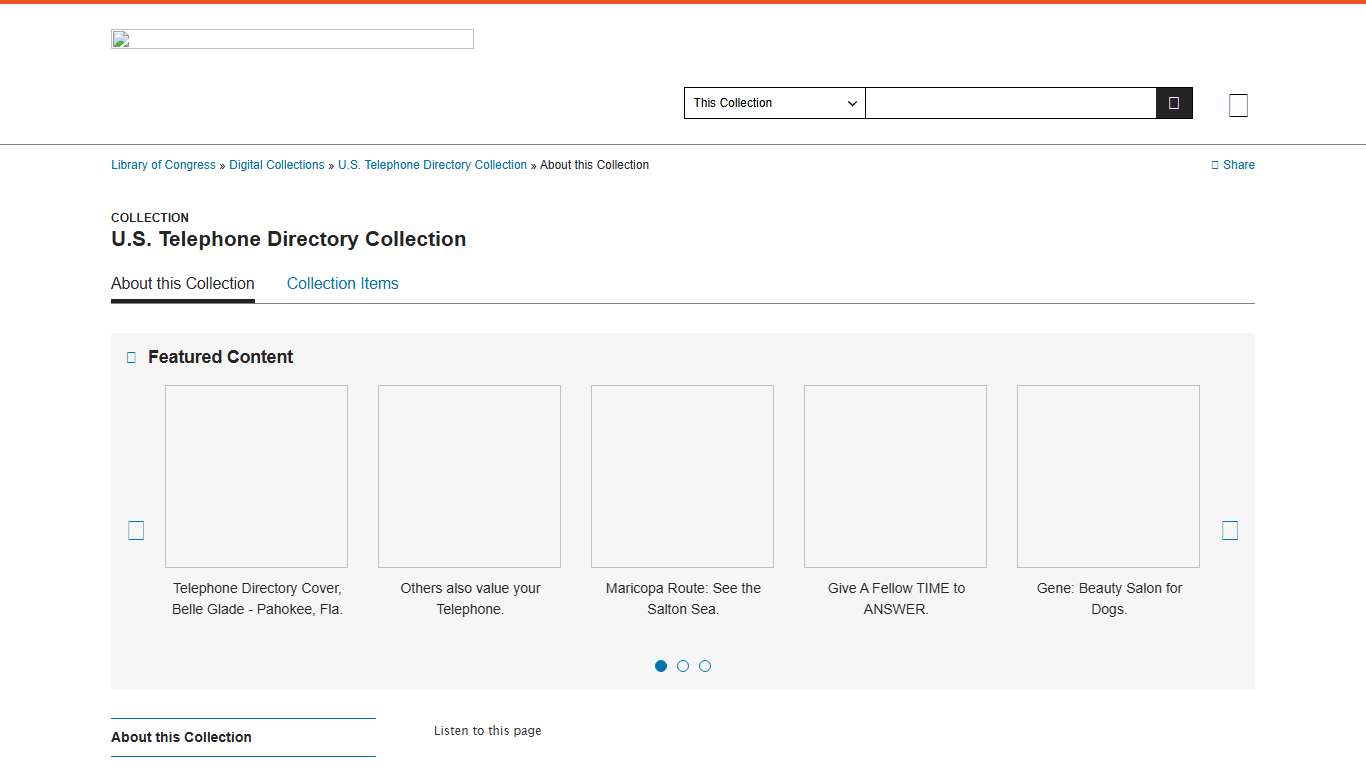Image resolution: width=1366 pixels, height=768 pixels.
Task: Open the top-right navigation menu icon
Action: click(x=1238, y=104)
